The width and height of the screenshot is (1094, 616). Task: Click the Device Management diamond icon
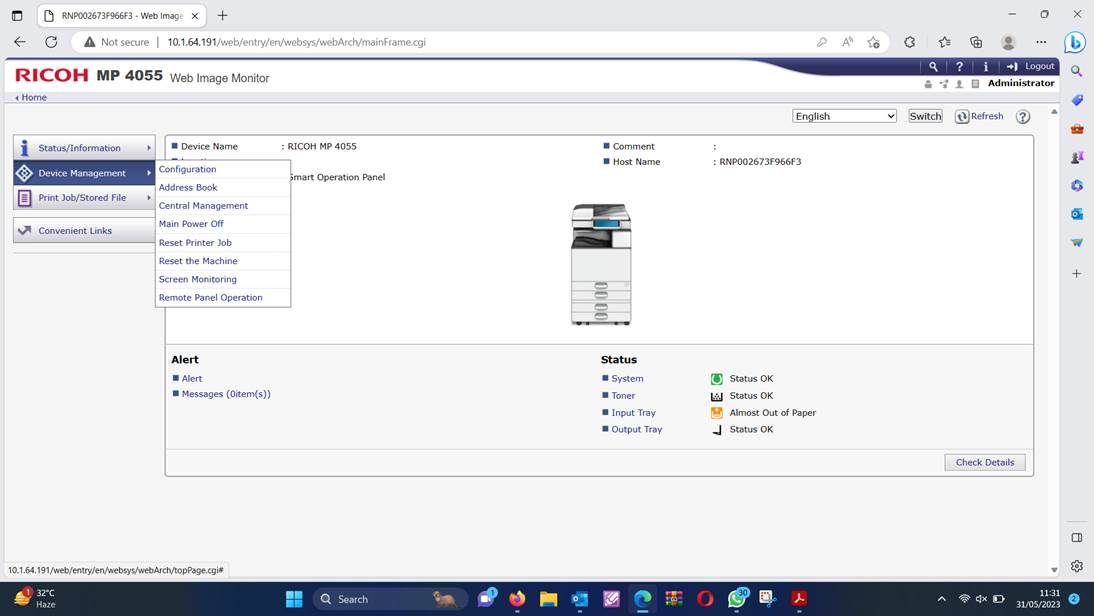pos(24,173)
